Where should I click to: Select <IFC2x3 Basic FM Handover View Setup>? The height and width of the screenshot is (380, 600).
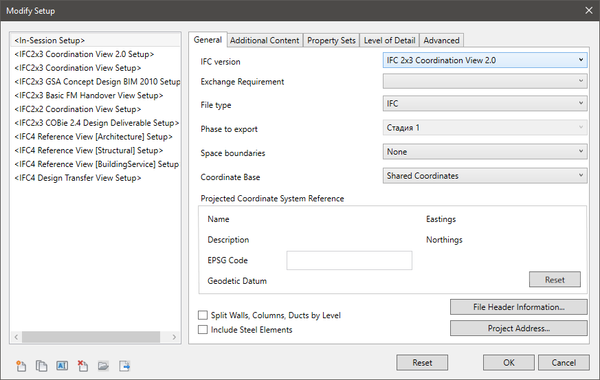pyautogui.click(x=96, y=95)
